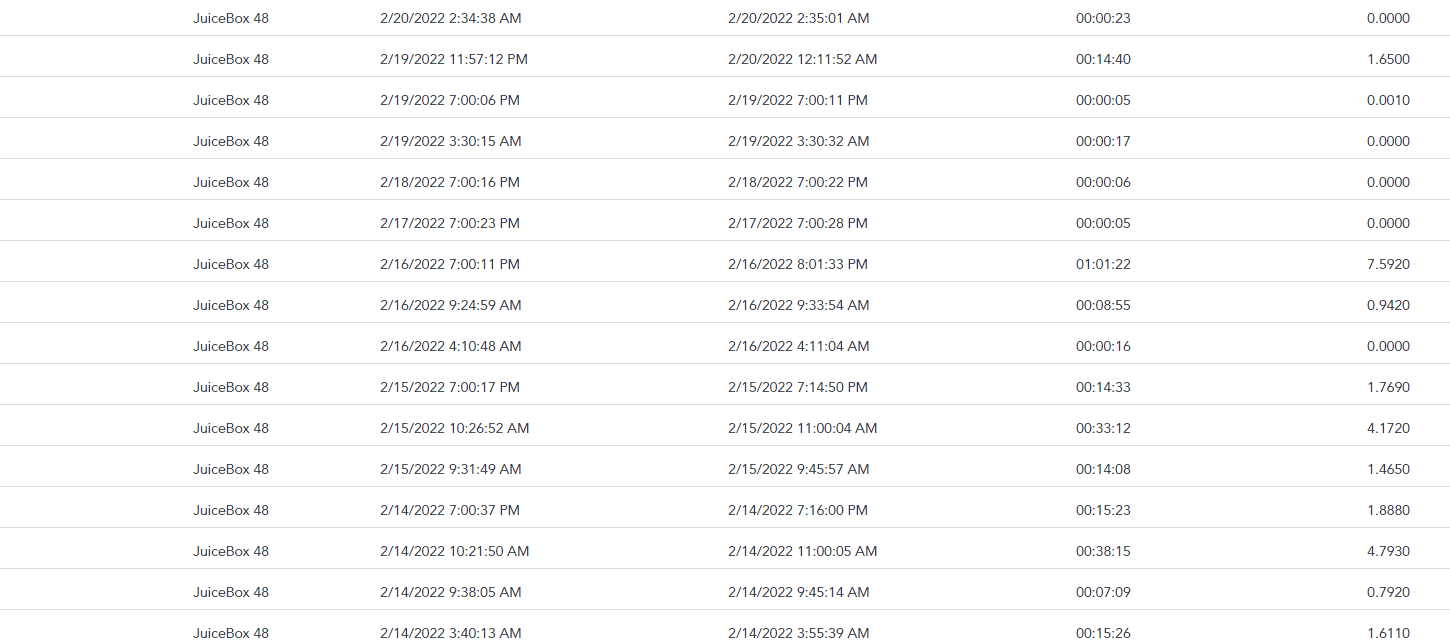This screenshot has height=644, width=1450.
Task: Select the energy value 0.0010
Action: pyautogui.click(x=1388, y=100)
